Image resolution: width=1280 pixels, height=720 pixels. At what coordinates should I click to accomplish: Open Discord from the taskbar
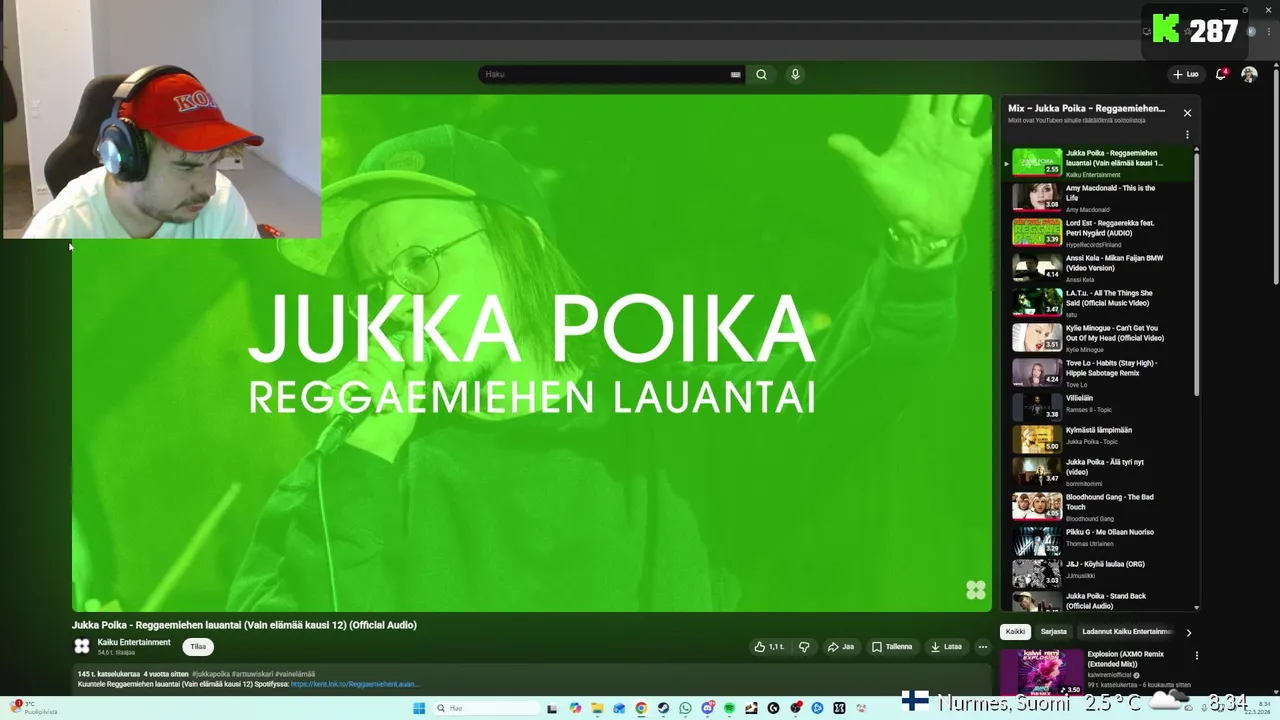pyautogui.click(x=708, y=708)
